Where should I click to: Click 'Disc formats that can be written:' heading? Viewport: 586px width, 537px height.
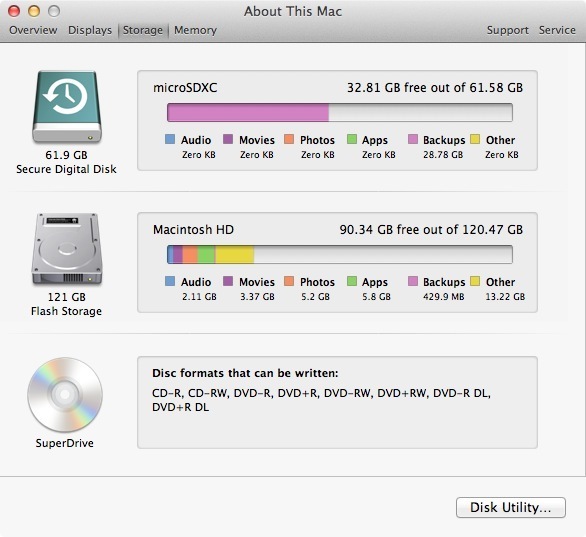coord(245,373)
